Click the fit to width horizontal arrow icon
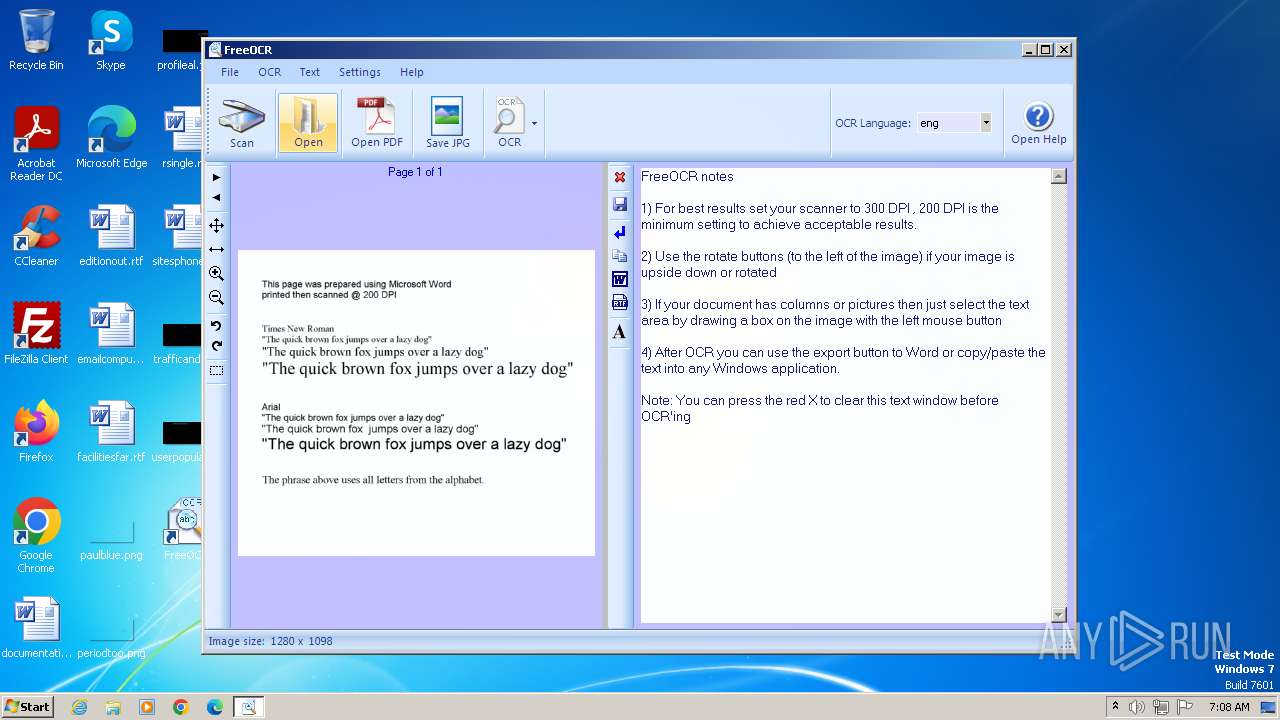The image size is (1280, 720). click(x=216, y=249)
